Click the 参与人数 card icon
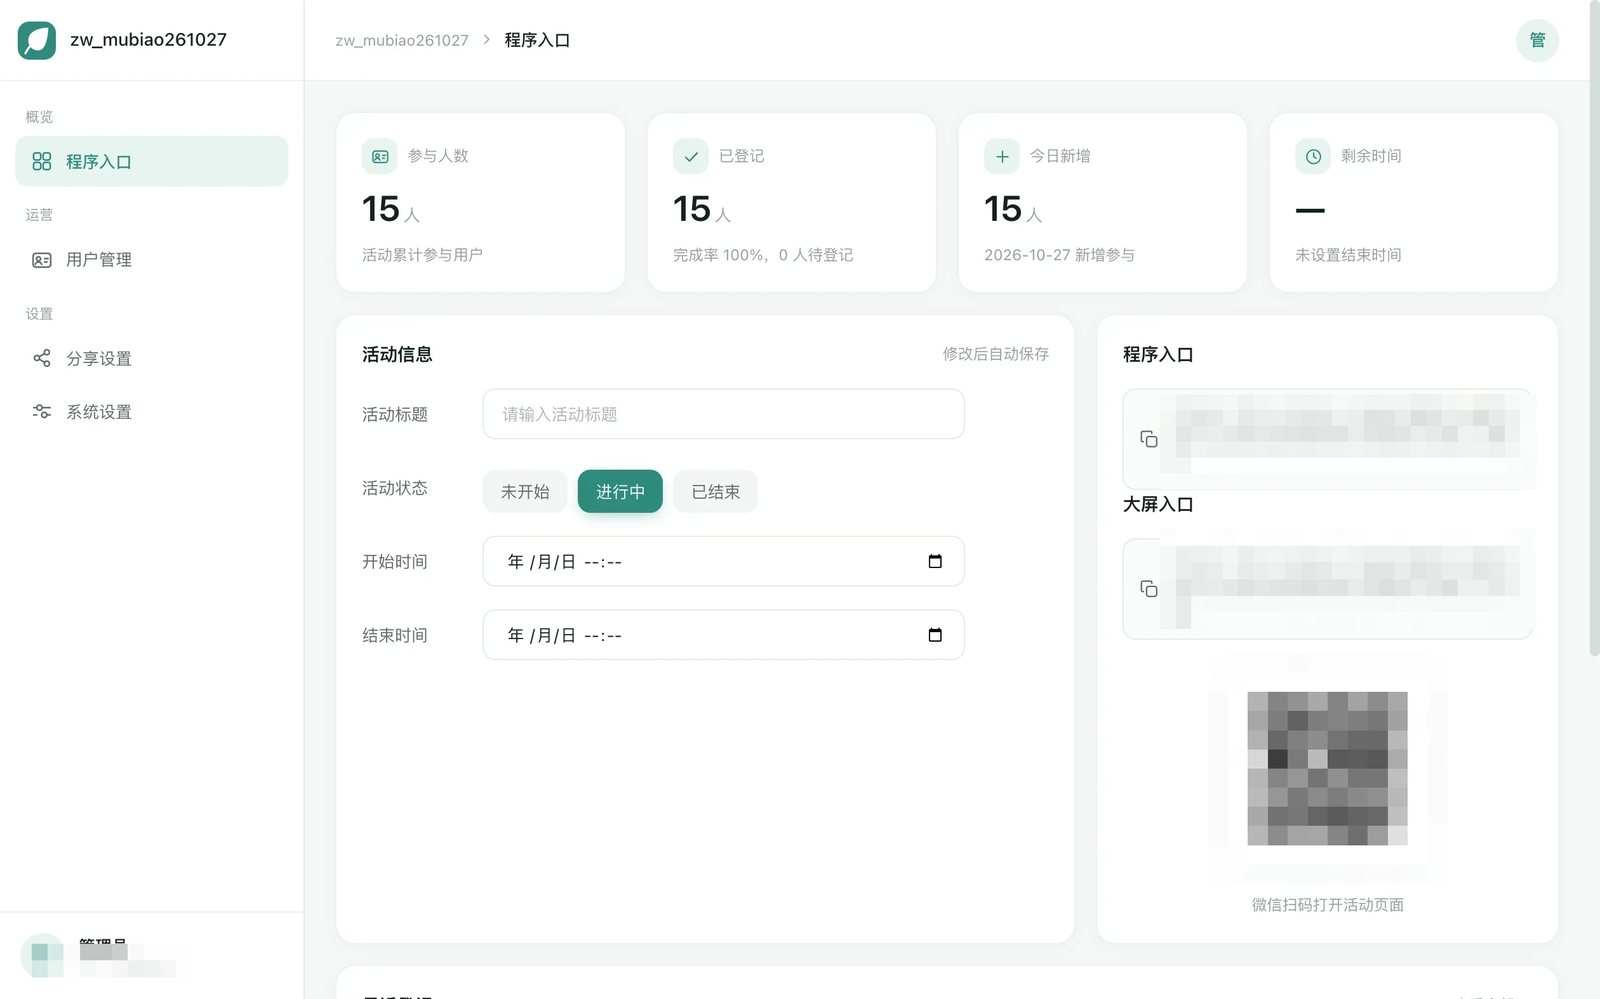Viewport: 1600px width, 999px height. (x=380, y=156)
